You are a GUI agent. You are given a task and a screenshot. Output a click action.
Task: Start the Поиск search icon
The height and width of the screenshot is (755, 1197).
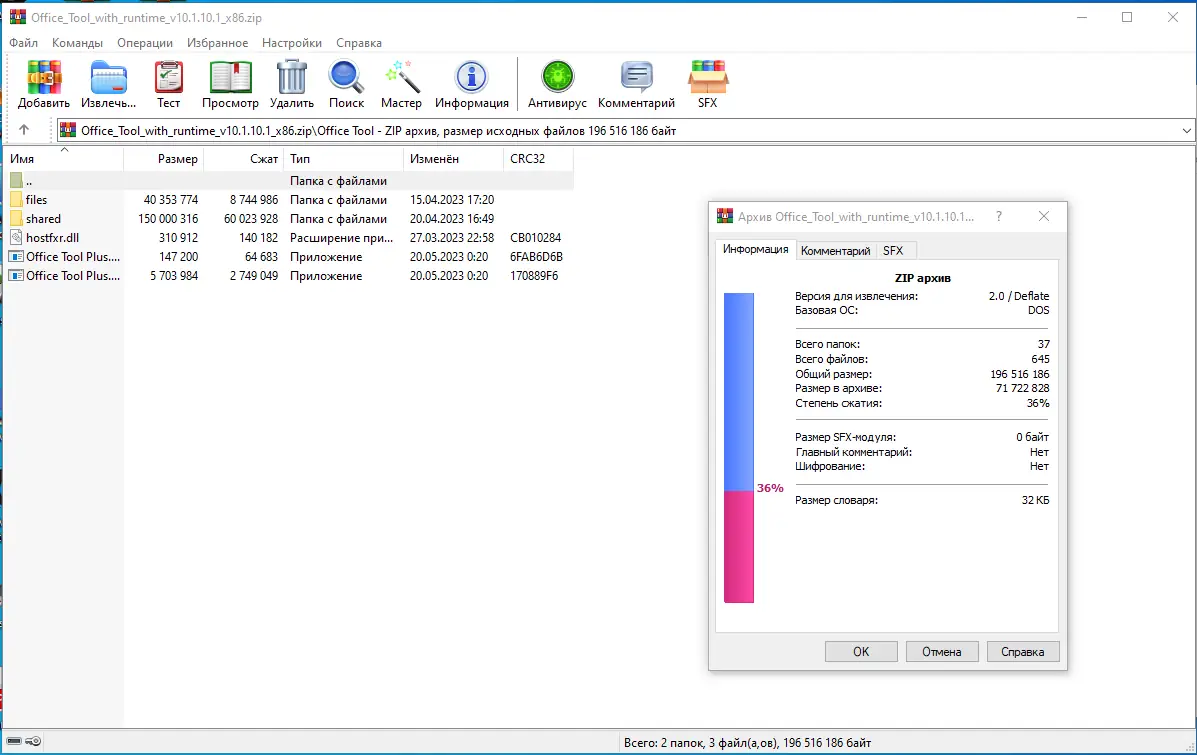point(345,78)
